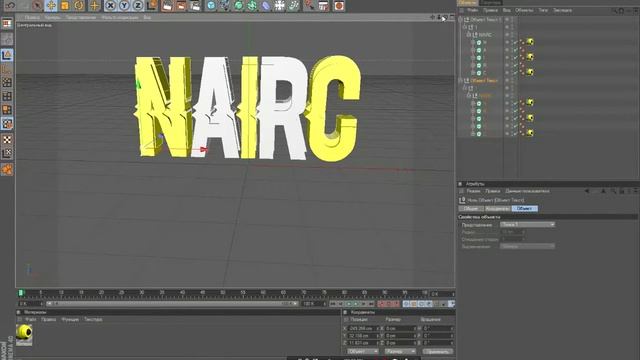Viewport: 640px width, 360px height.
Task: Collapse the top Объект Текст.1 tree node
Action: (460, 20)
